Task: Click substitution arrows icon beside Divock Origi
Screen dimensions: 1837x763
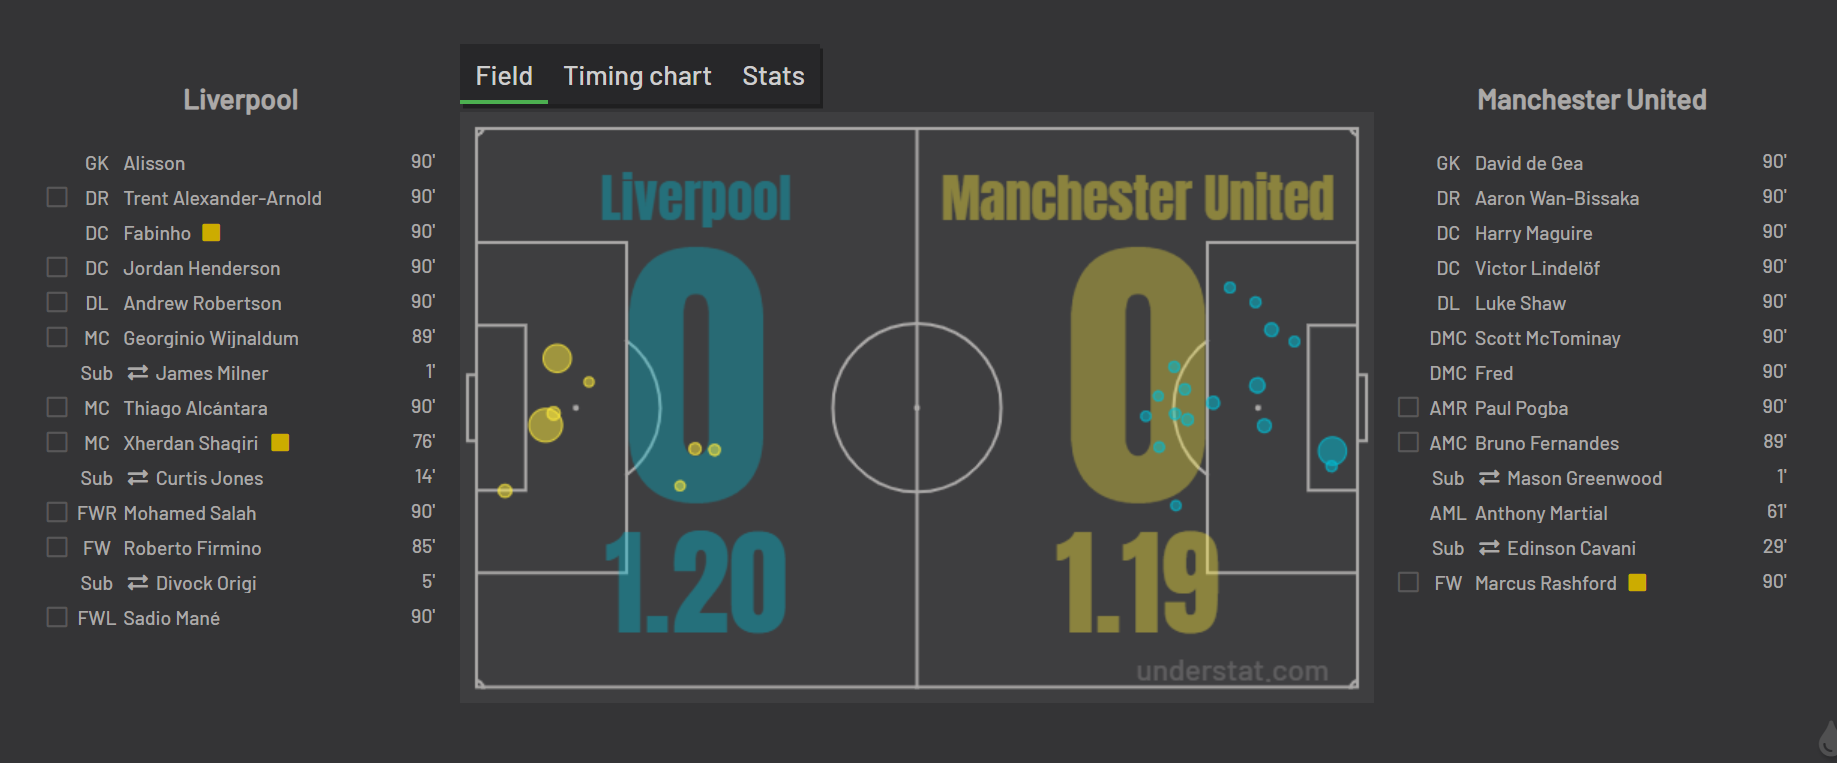Action: pyautogui.click(x=138, y=583)
